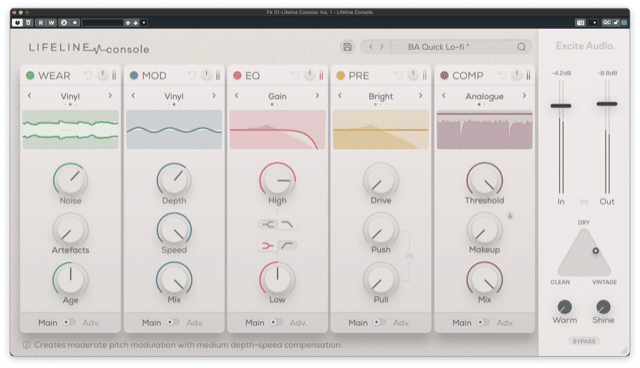Click the host snapshot camera icon
Image resolution: width=640 pixels, height=368 pixels.
pyautogui.click(x=580, y=23)
